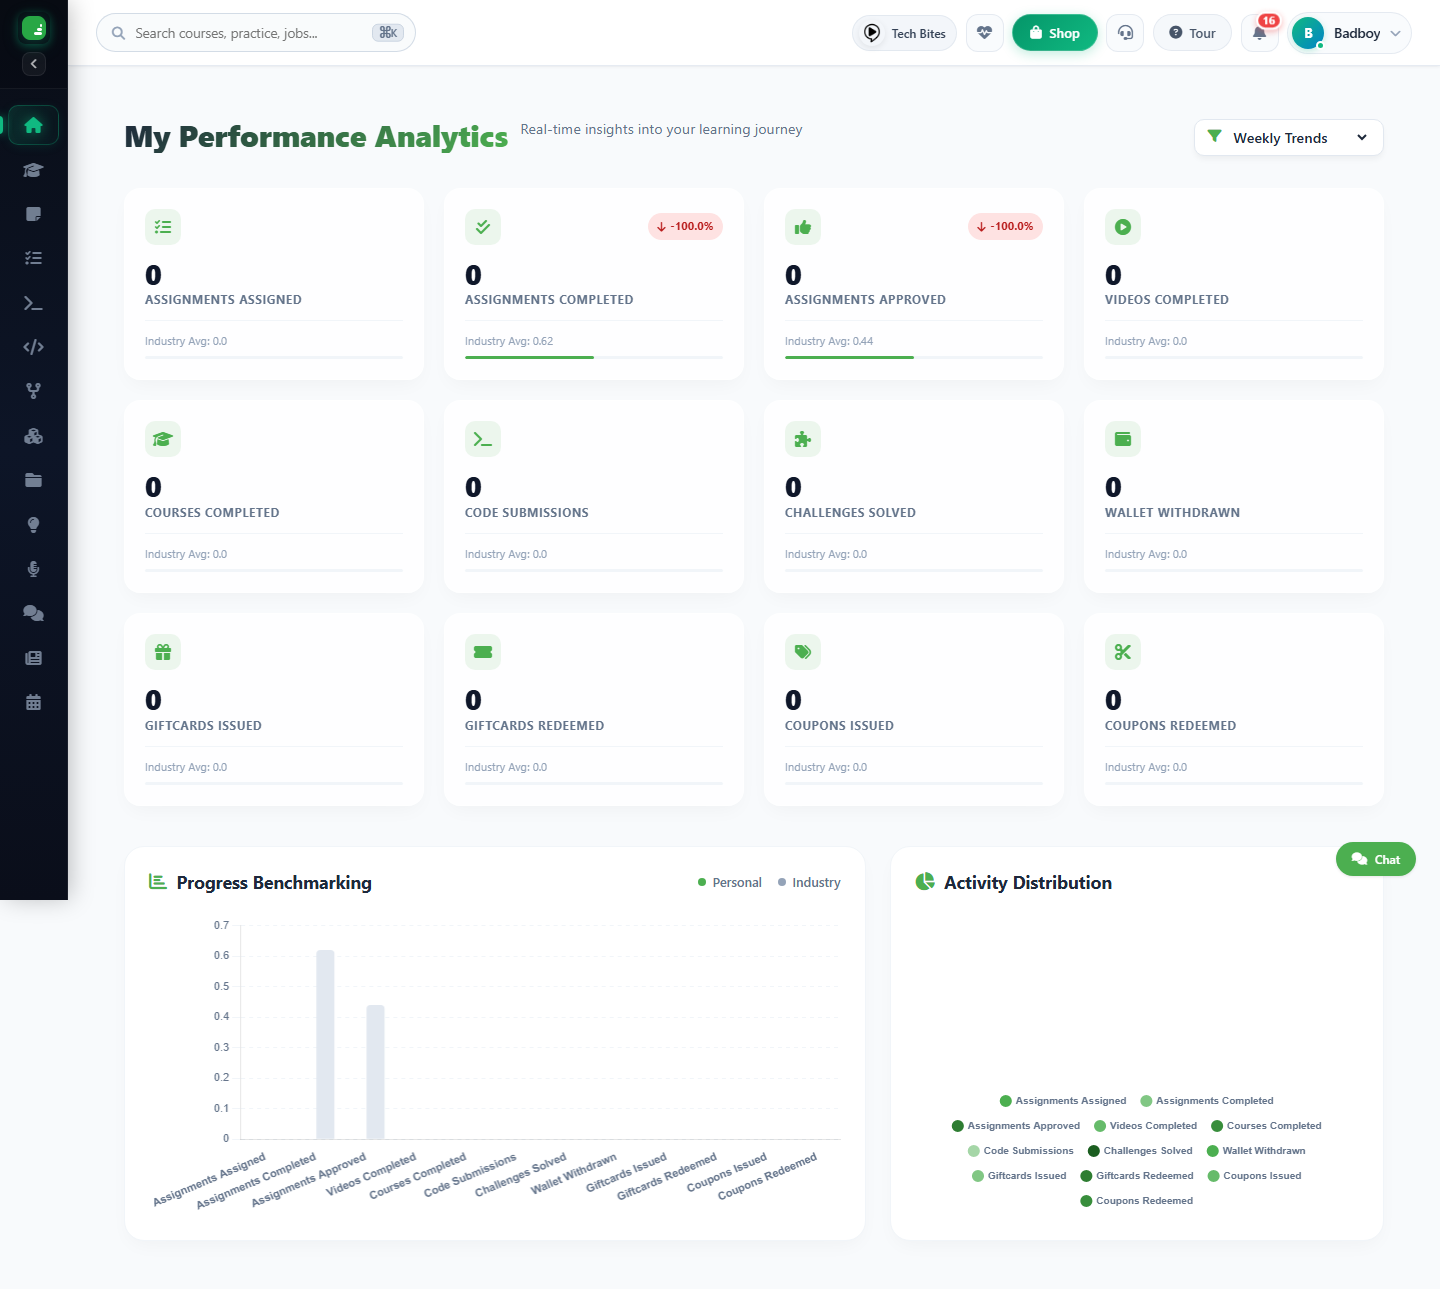Open notifications bell with 16 badge
The height and width of the screenshot is (1289, 1440).
(1260, 33)
